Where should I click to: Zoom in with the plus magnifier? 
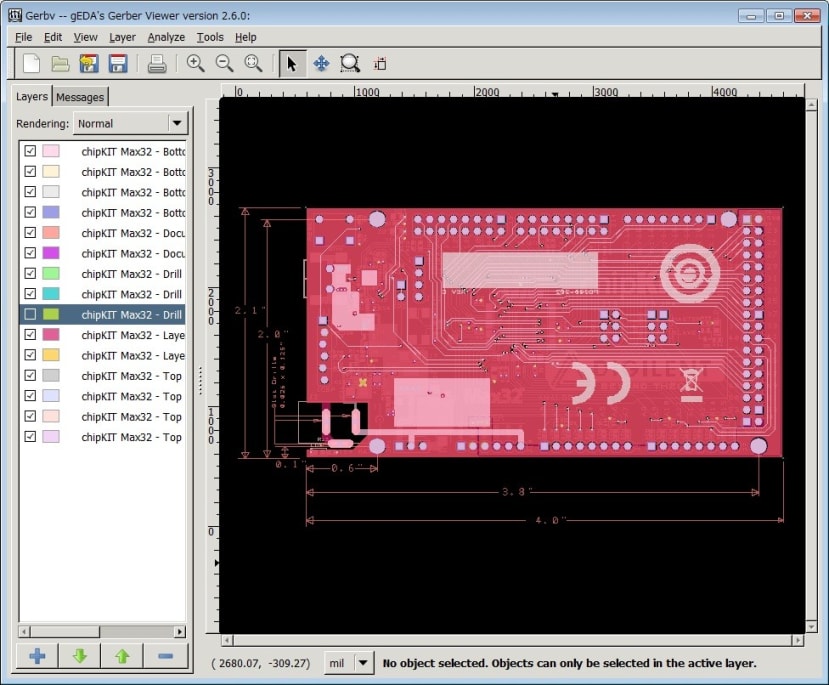pos(196,64)
